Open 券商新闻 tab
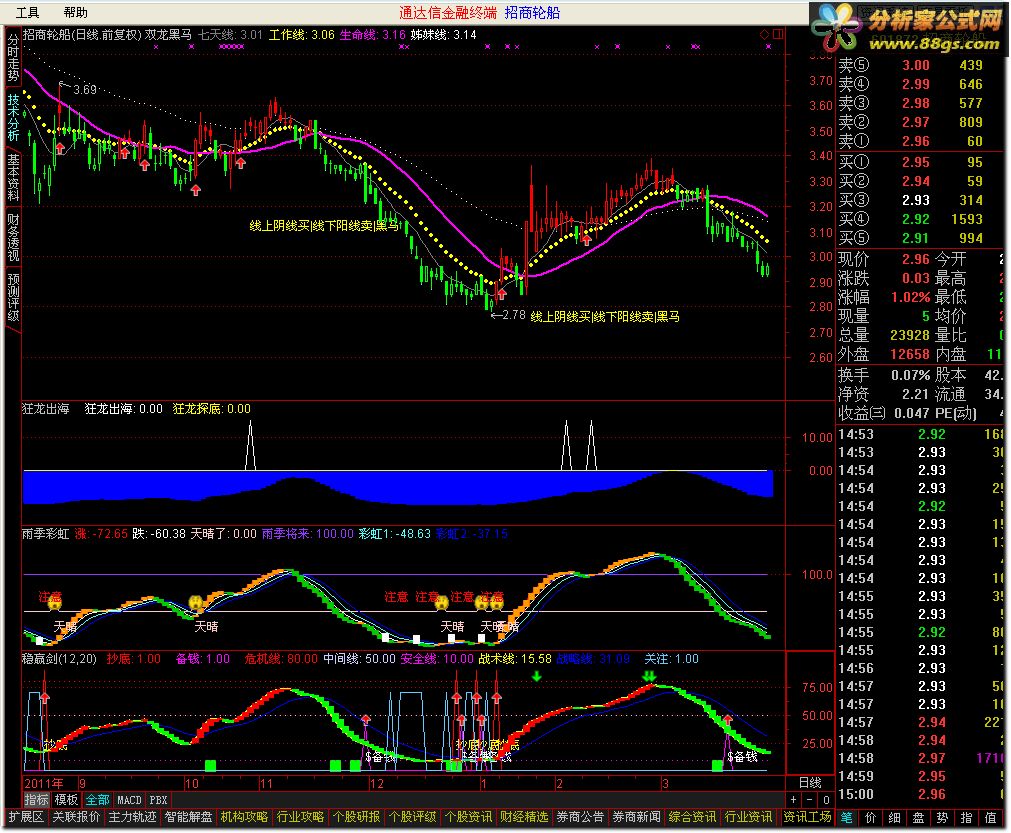The image size is (1011, 833). point(636,818)
